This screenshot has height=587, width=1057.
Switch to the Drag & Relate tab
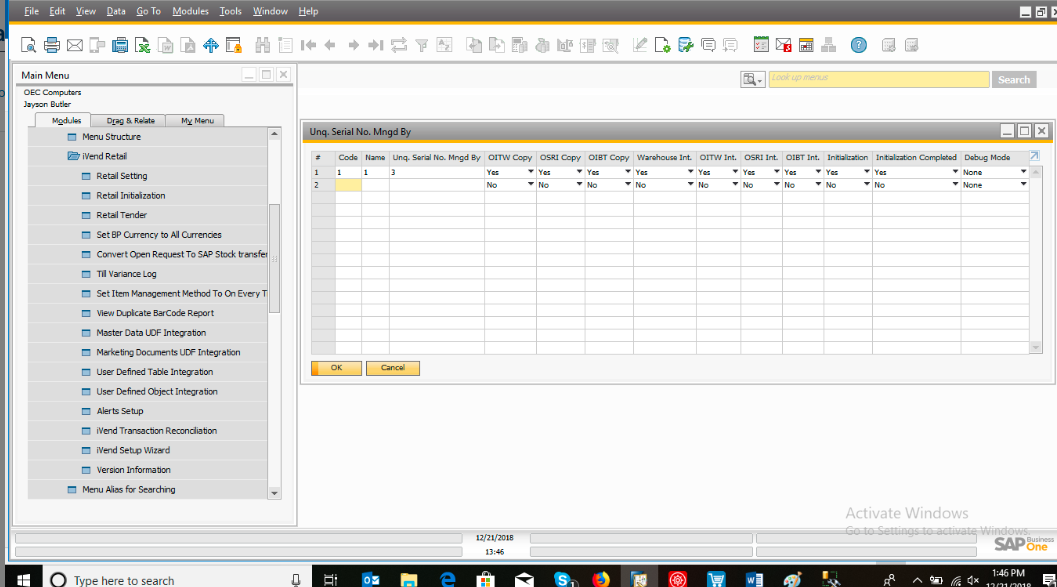click(130, 121)
